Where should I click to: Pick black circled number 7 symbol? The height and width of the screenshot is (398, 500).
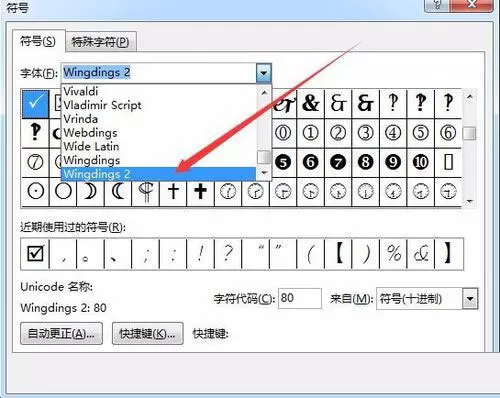click(x=338, y=163)
